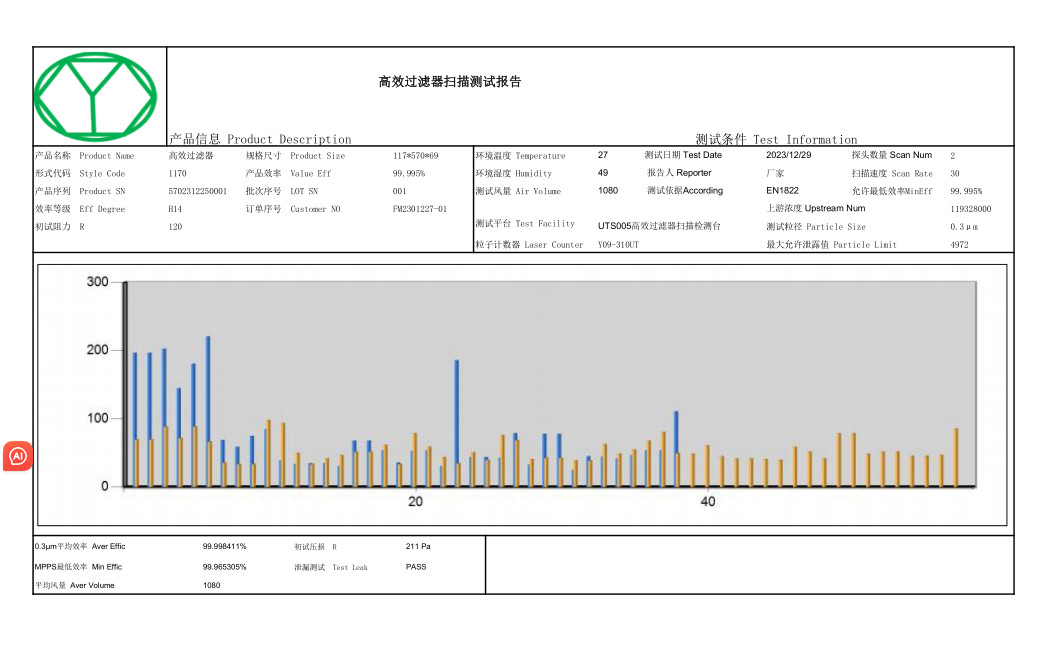The width and height of the screenshot is (1046, 650).
Task: Click the red AI assistant floating icon
Action: (x=18, y=456)
